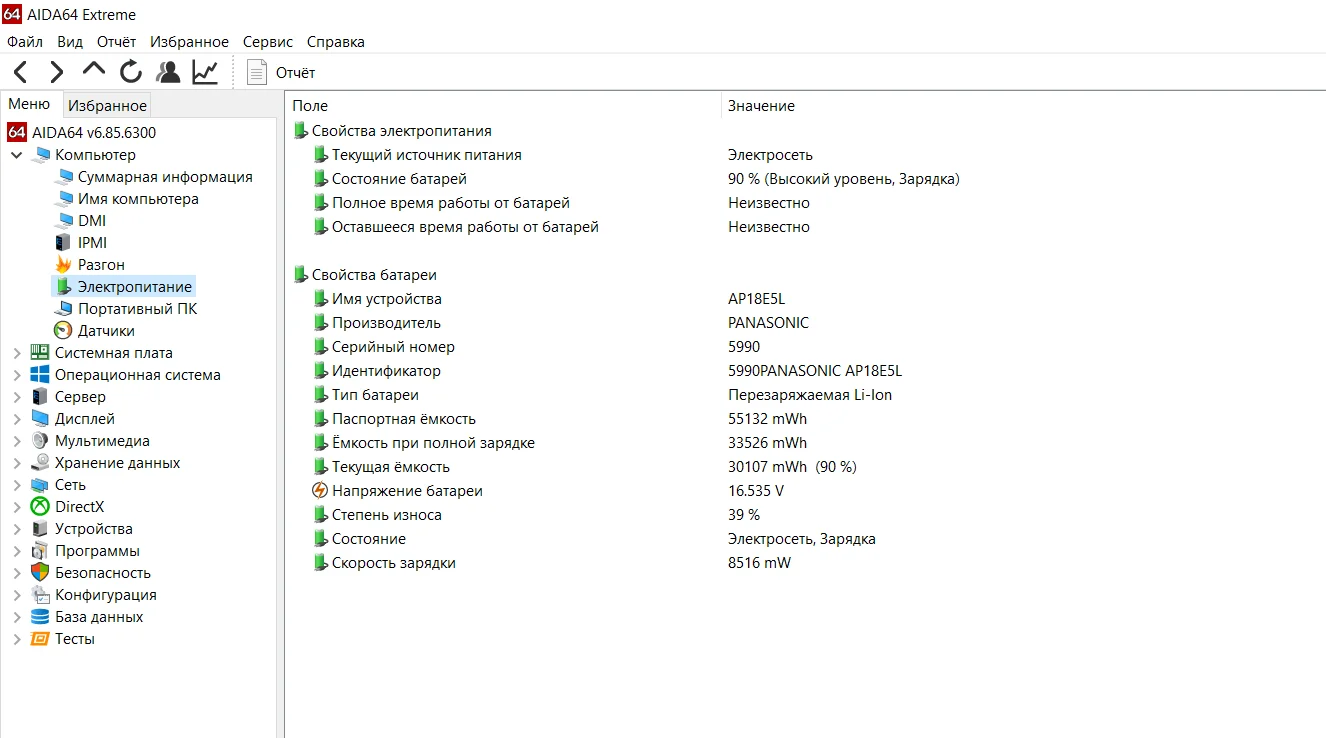Expand the DirectX tree node
Image resolution: width=1326 pixels, height=738 pixels.
[x=17, y=507]
